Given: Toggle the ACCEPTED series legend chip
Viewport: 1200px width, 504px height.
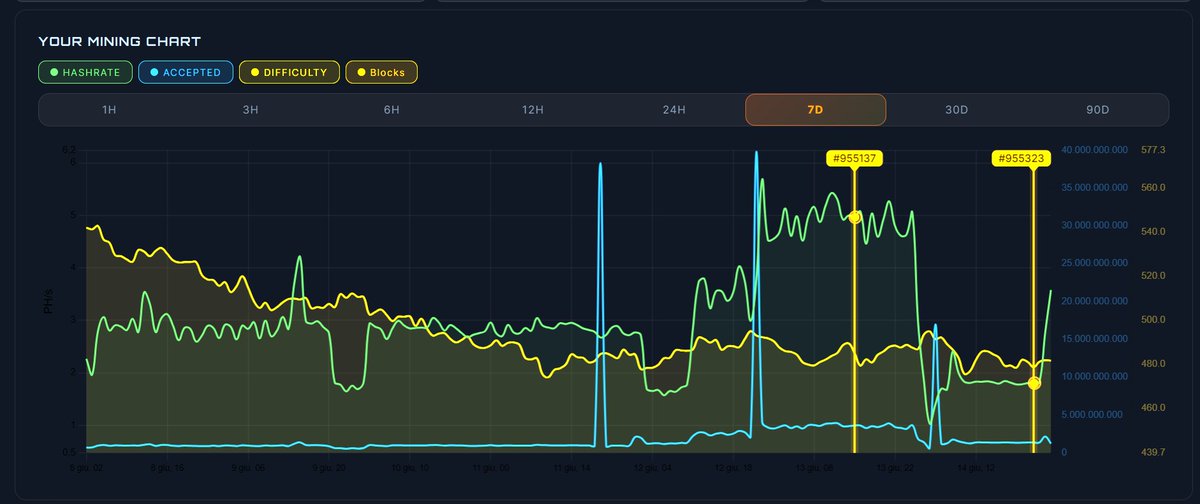Looking at the screenshot, I should pyautogui.click(x=185, y=72).
